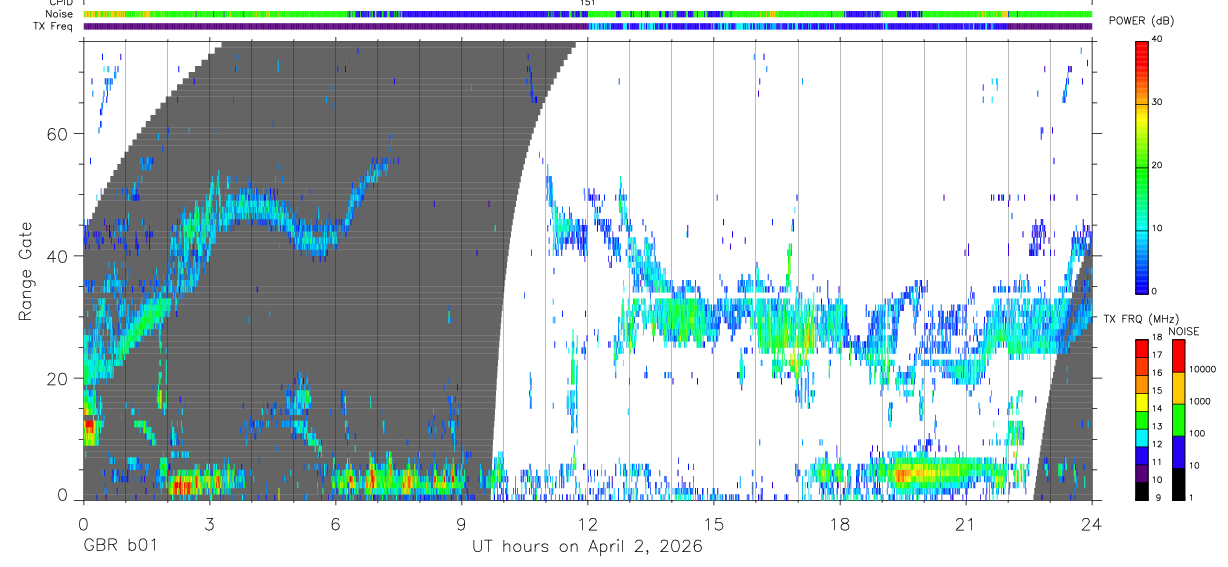Click the "15" hour tick on the time axis

point(714,523)
